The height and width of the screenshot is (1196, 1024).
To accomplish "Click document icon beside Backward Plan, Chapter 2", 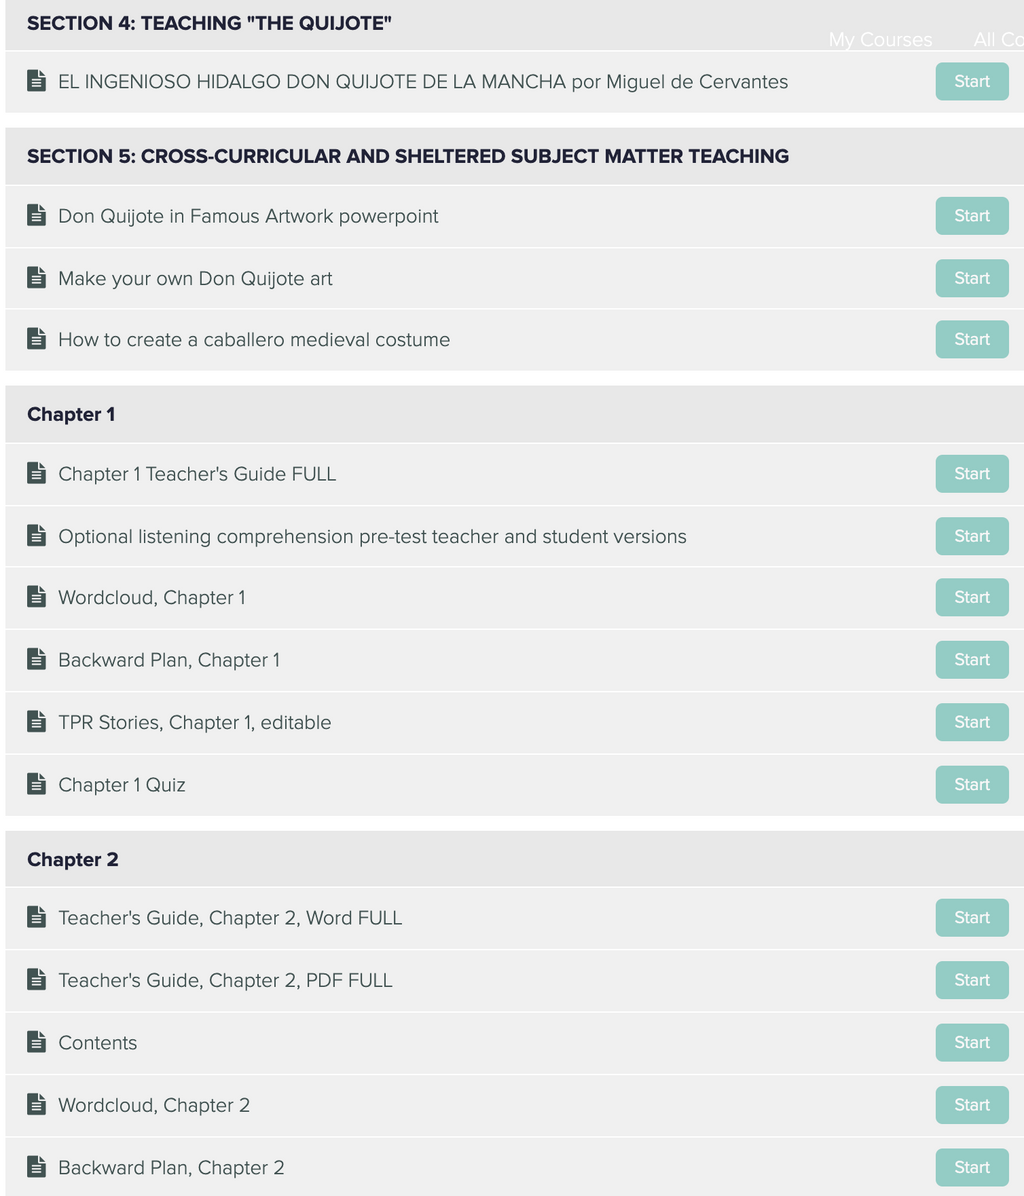I will click(37, 1167).
